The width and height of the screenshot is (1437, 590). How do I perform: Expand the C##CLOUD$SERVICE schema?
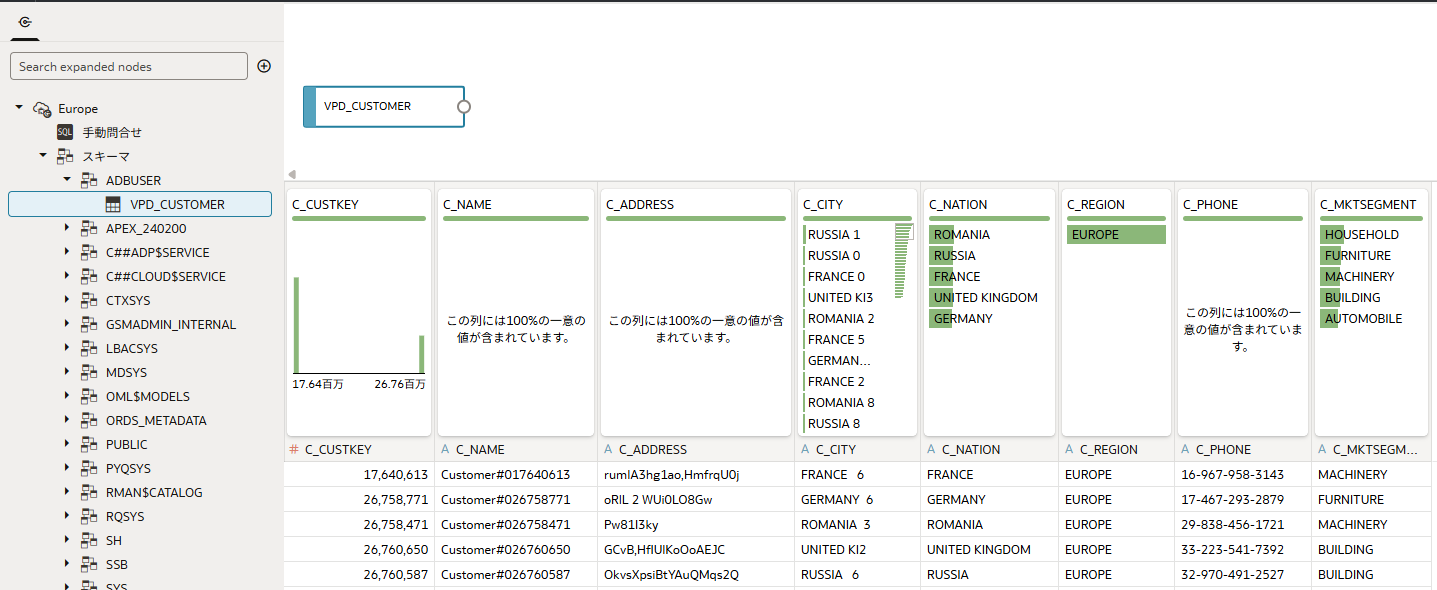coord(67,276)
